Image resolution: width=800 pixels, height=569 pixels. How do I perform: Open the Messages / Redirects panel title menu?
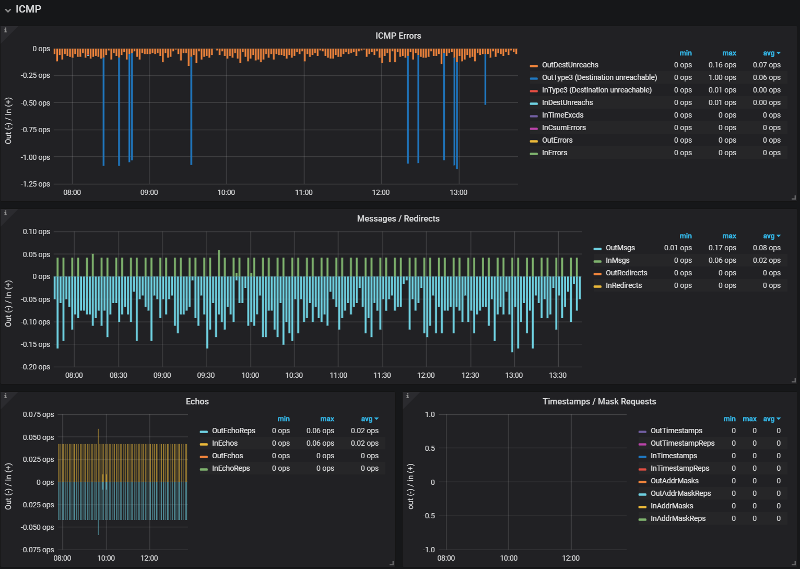coord(398,218)
